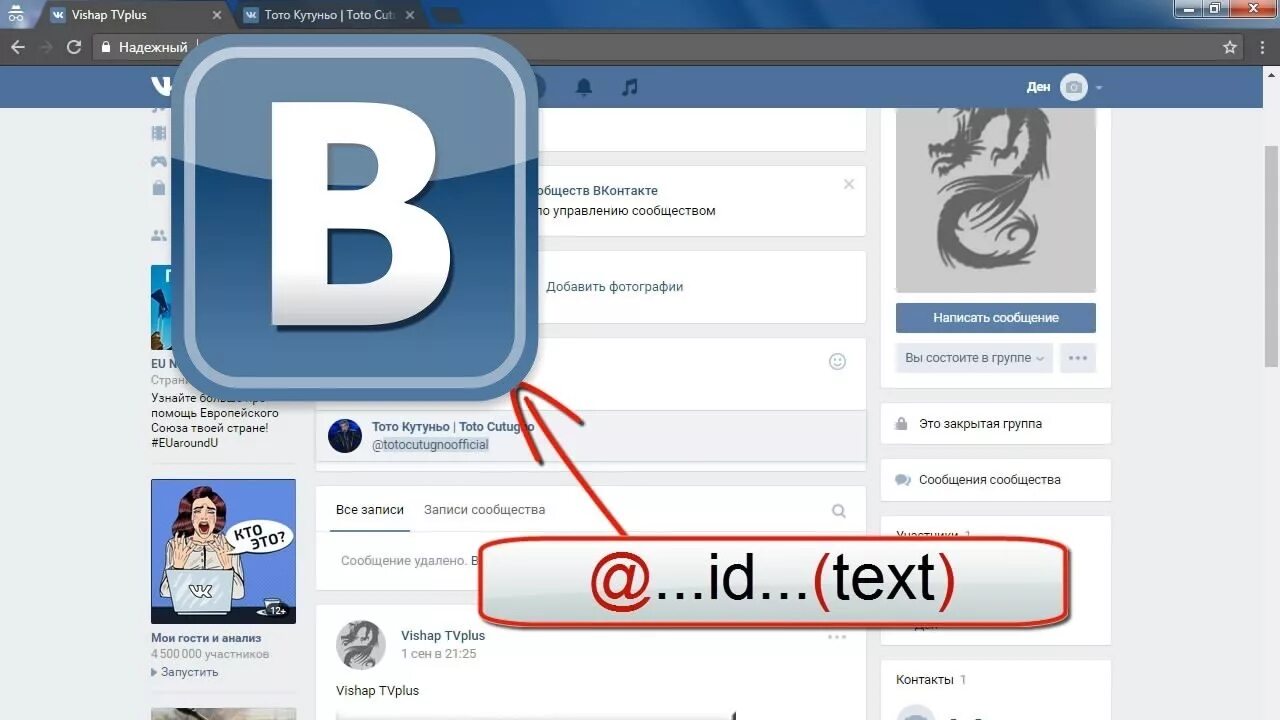Open the three-dot group actions button
This screenshot has width=1280, height=720.
coord(1078,358)
